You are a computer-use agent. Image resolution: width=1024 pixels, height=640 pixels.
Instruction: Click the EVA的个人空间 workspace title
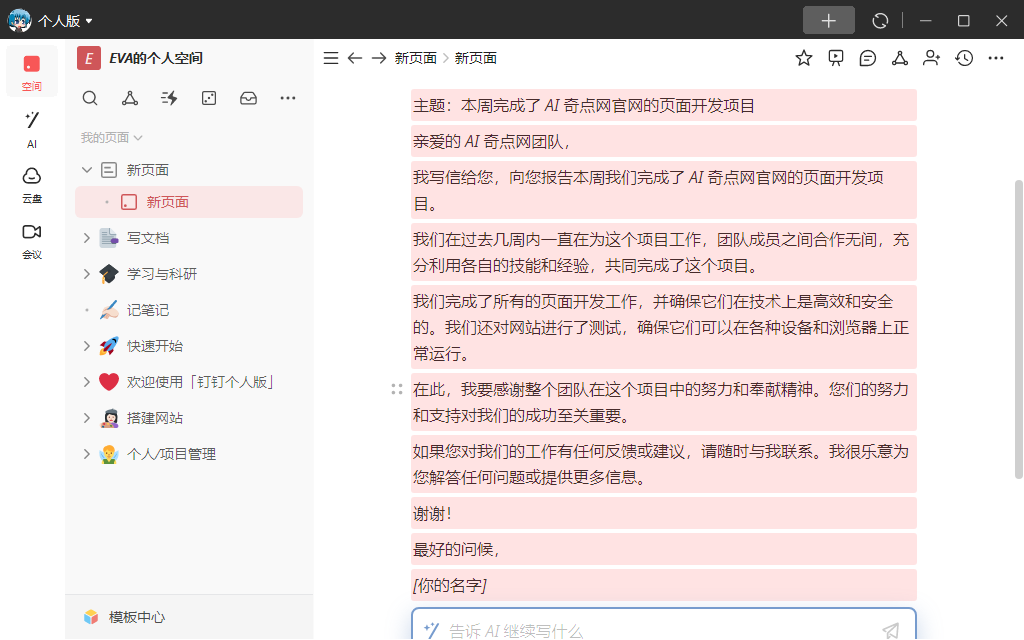[155, 58]
